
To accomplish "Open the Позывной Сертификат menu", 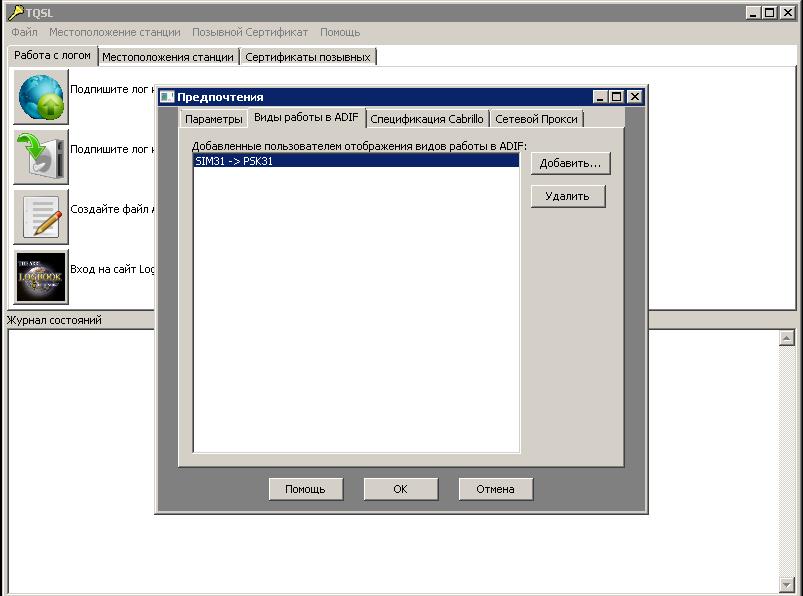I will pyautogui.click(x=250, y=33).
